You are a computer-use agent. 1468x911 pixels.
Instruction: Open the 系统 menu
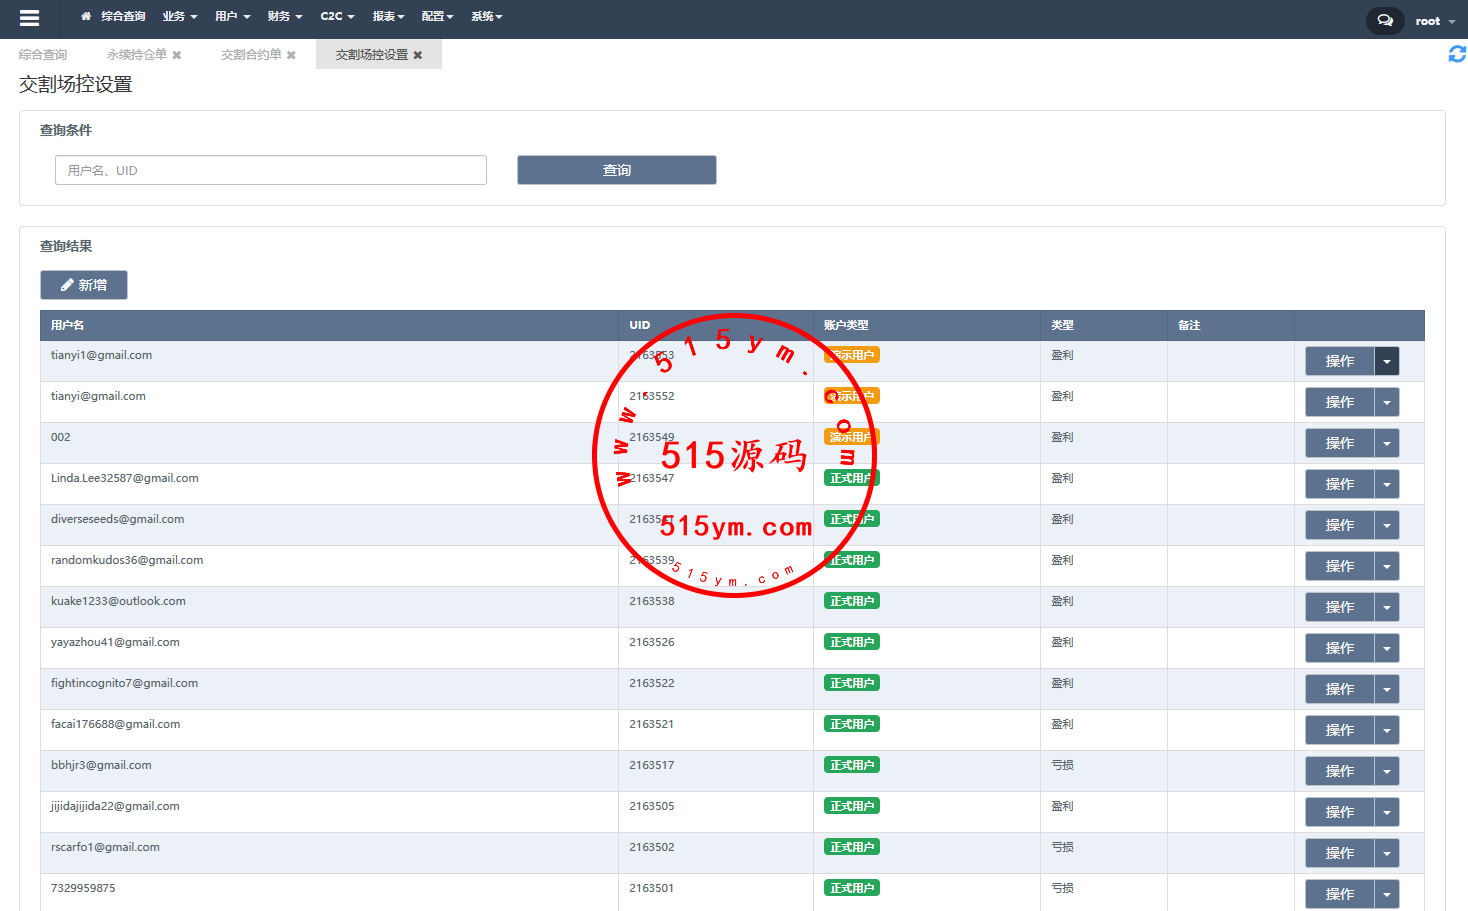(x=486, y=17)
